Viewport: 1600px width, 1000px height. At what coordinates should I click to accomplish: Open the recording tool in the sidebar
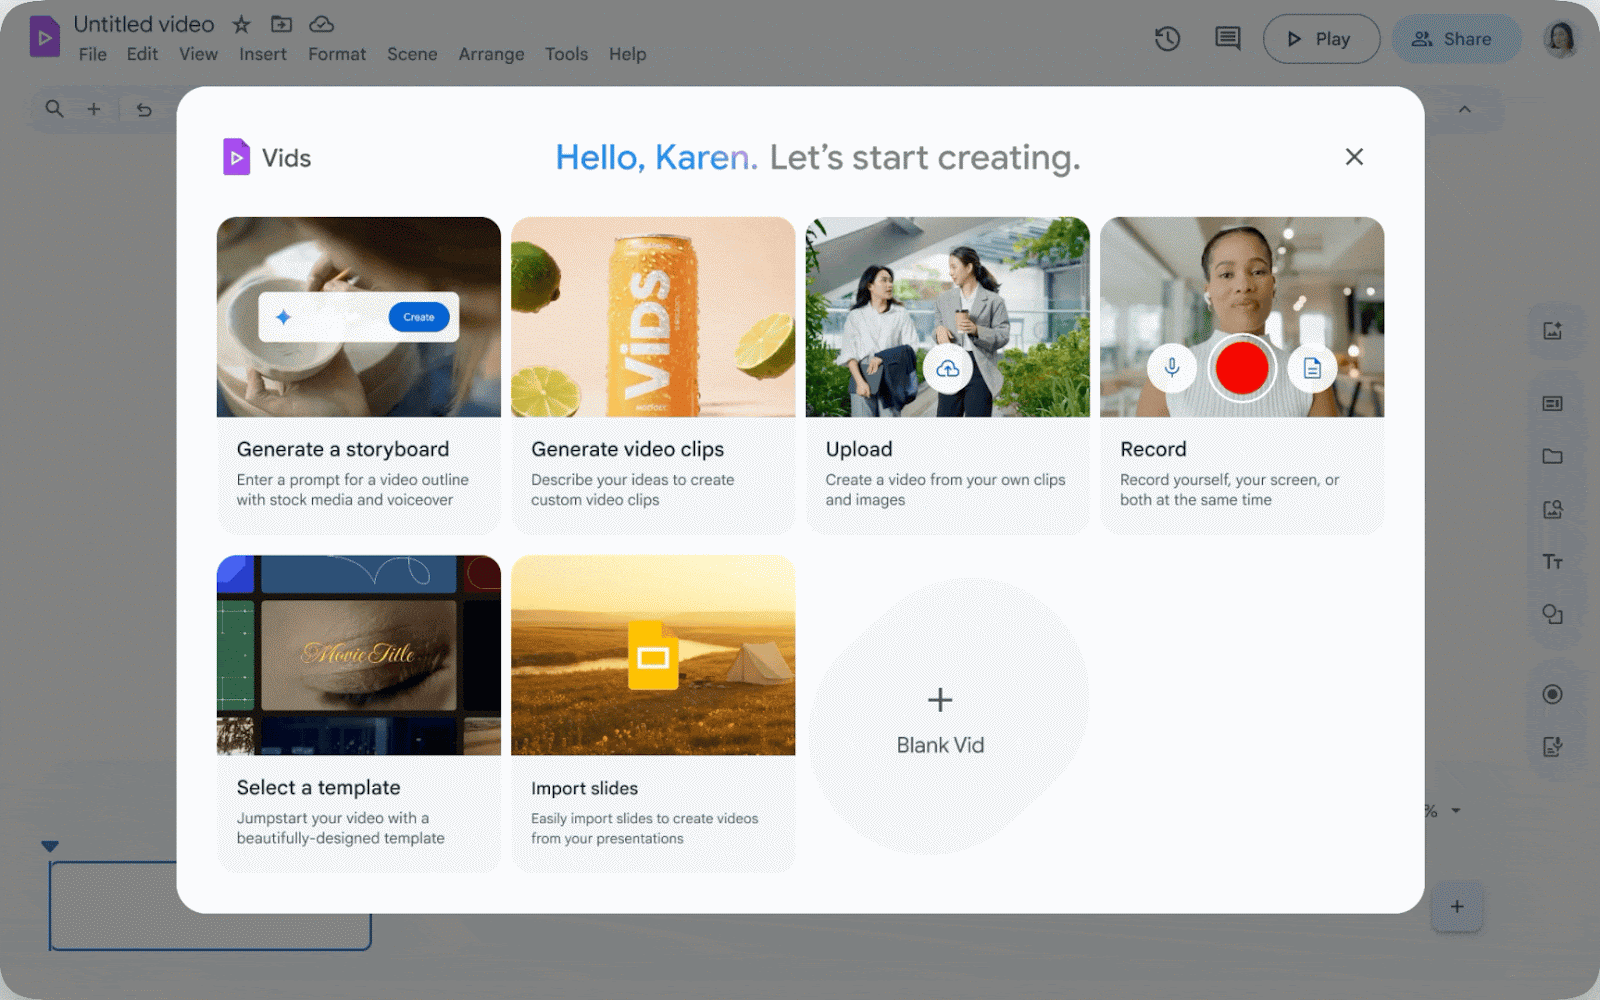1552,694
